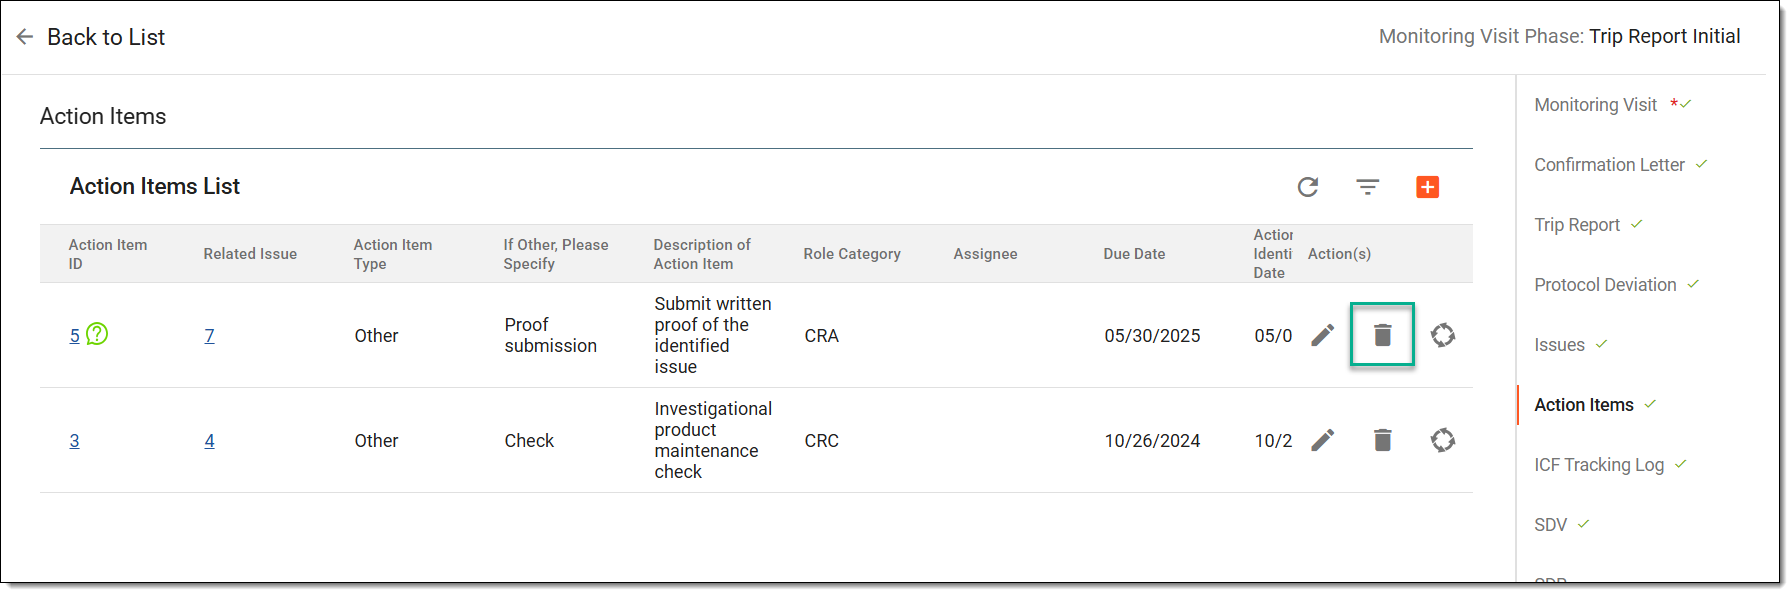Viewport: 1792px width, 595px height.
Task: Select the due date 05/30/2025 cell
Action: [x=1152, y=336]
